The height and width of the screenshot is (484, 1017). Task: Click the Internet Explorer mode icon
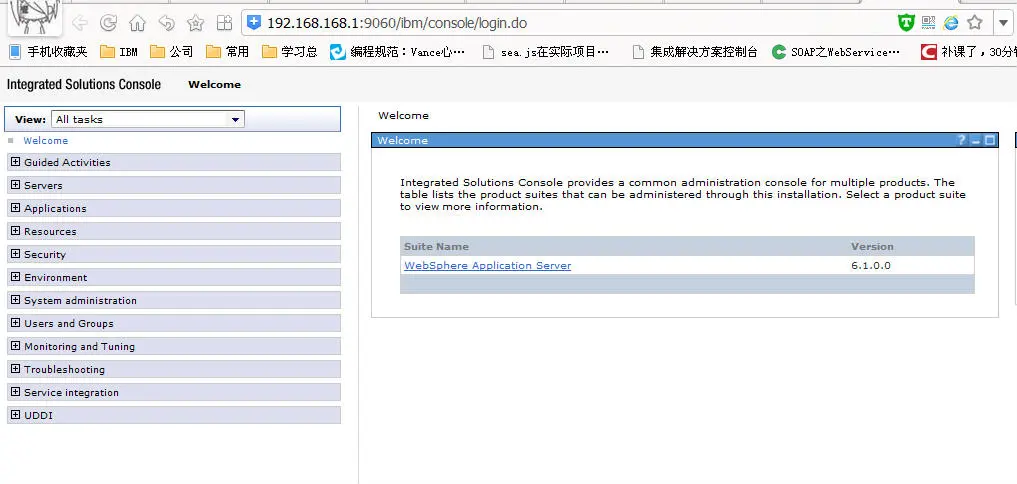click(x=951, y=23)
